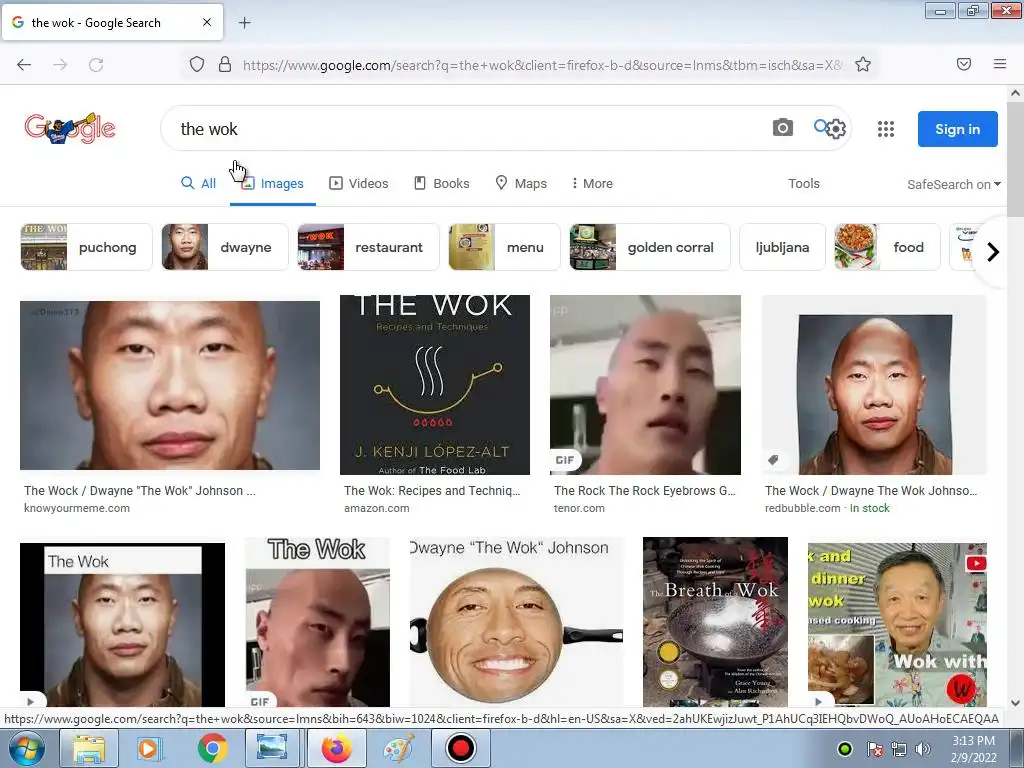Click the redbubble.com In stock source

[827, 508]
